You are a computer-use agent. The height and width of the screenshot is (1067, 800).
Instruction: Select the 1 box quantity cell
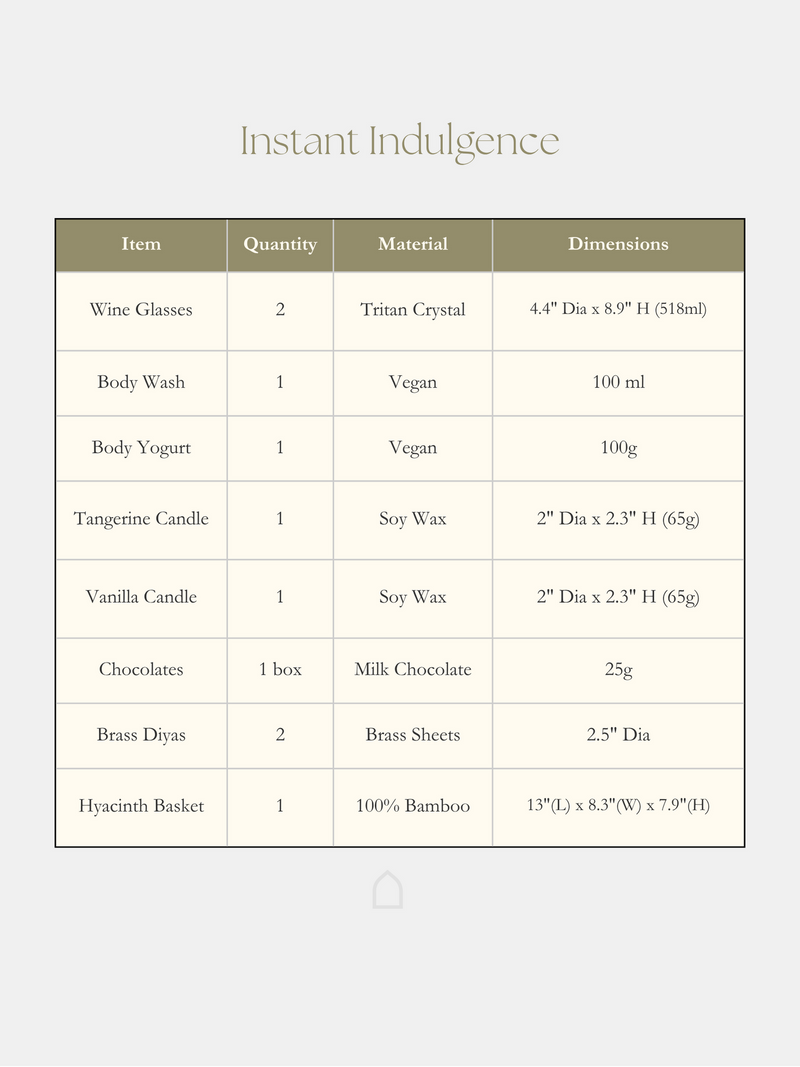[280, 669]
